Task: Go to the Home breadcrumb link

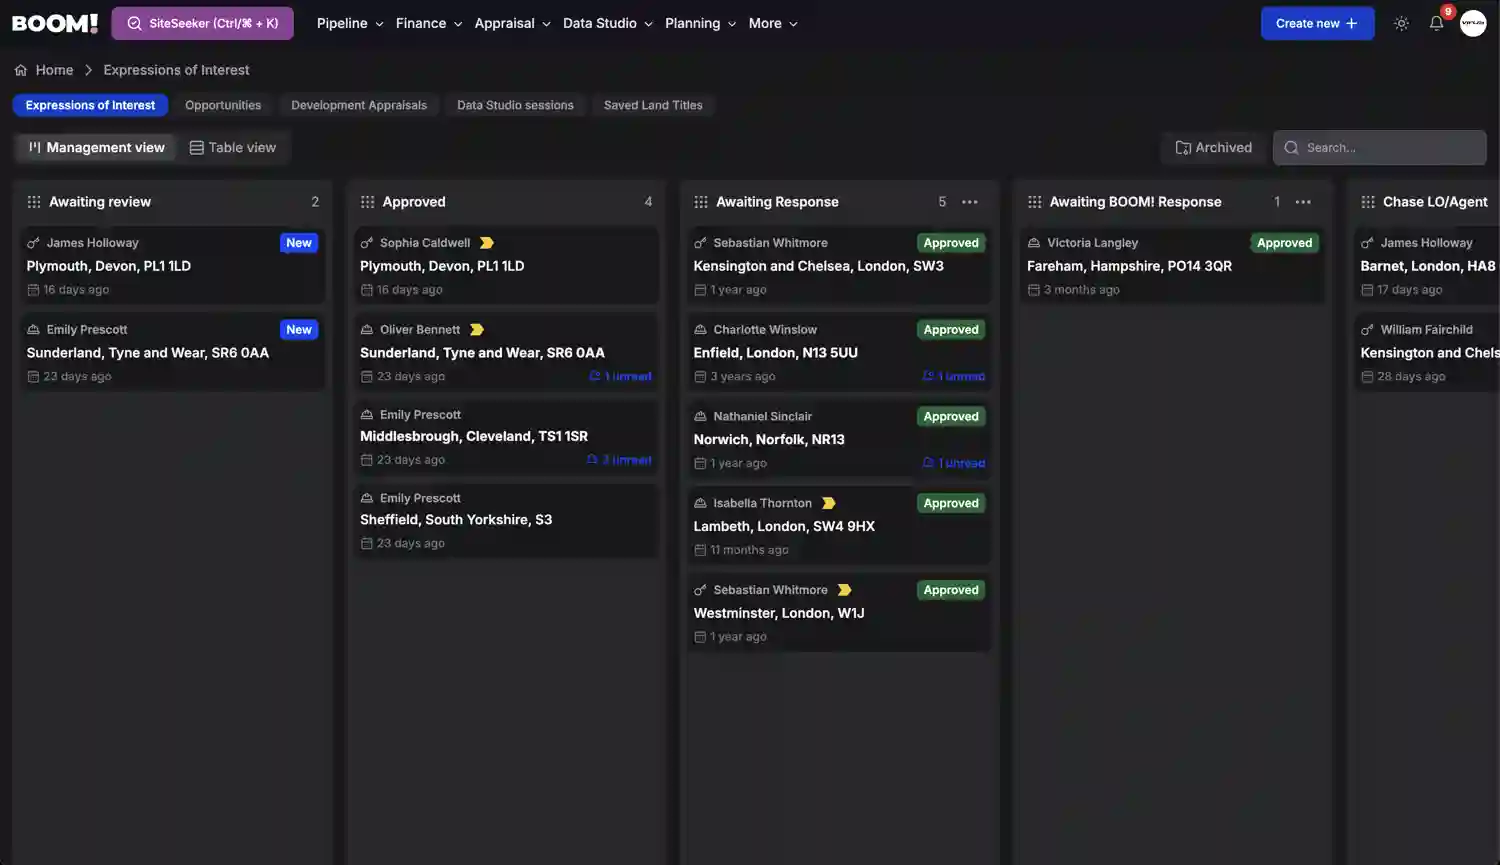Action: point(54,70)
